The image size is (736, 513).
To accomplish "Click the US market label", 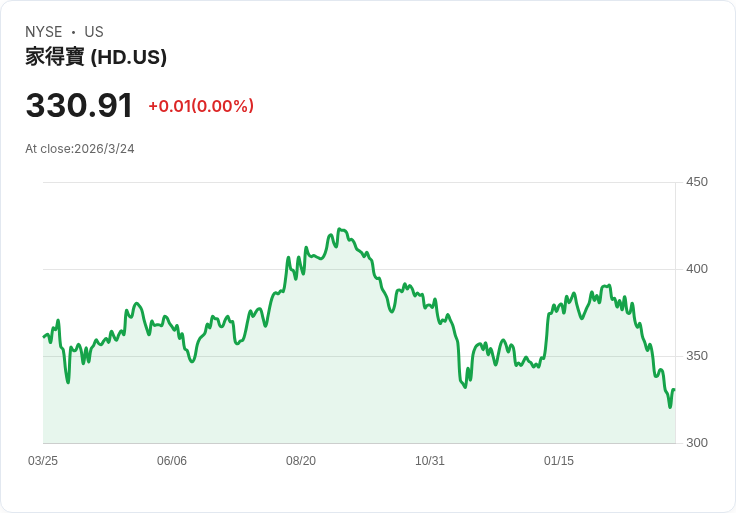I will click(94, 32).
